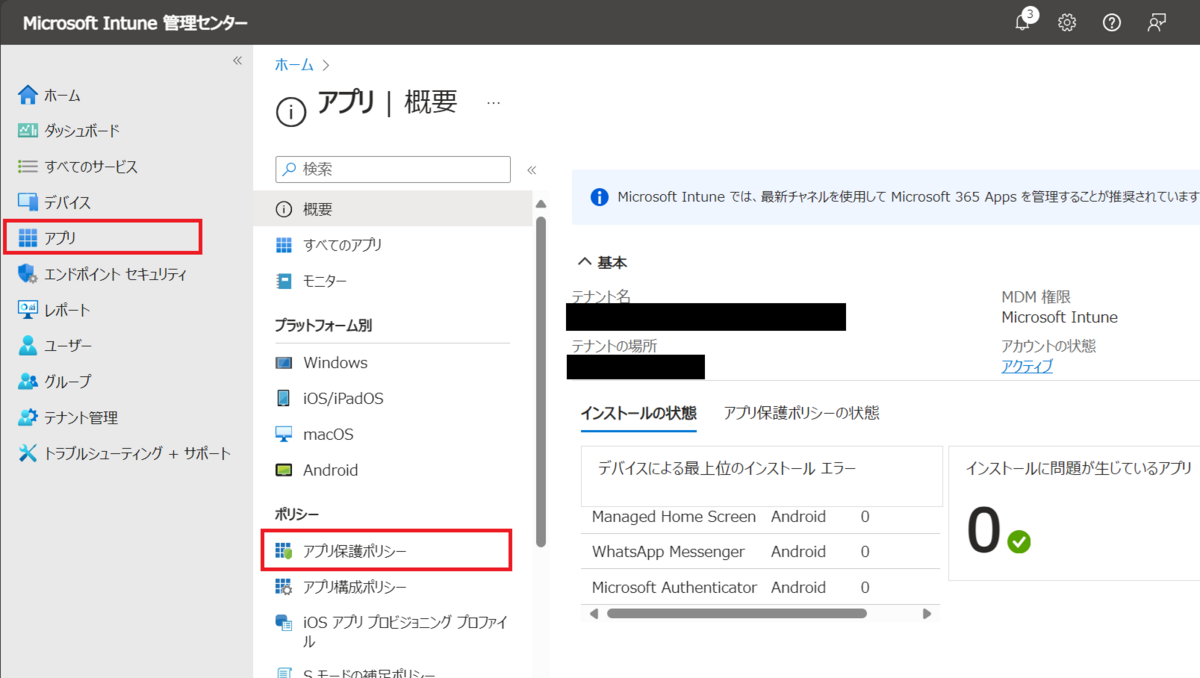The width and height of the screenshot is (1200, 678).
Task: Click left arrow of horizontal scrollbar
Action: [x=594, y=613]
